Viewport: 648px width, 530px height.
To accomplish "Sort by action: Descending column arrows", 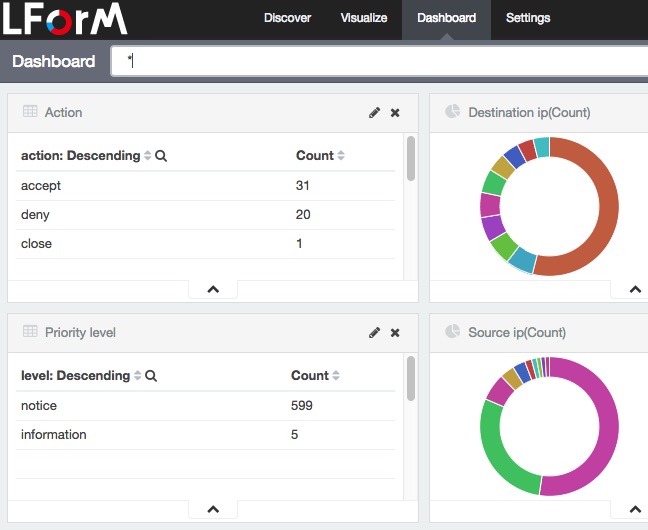I will (x=148, y=155).
